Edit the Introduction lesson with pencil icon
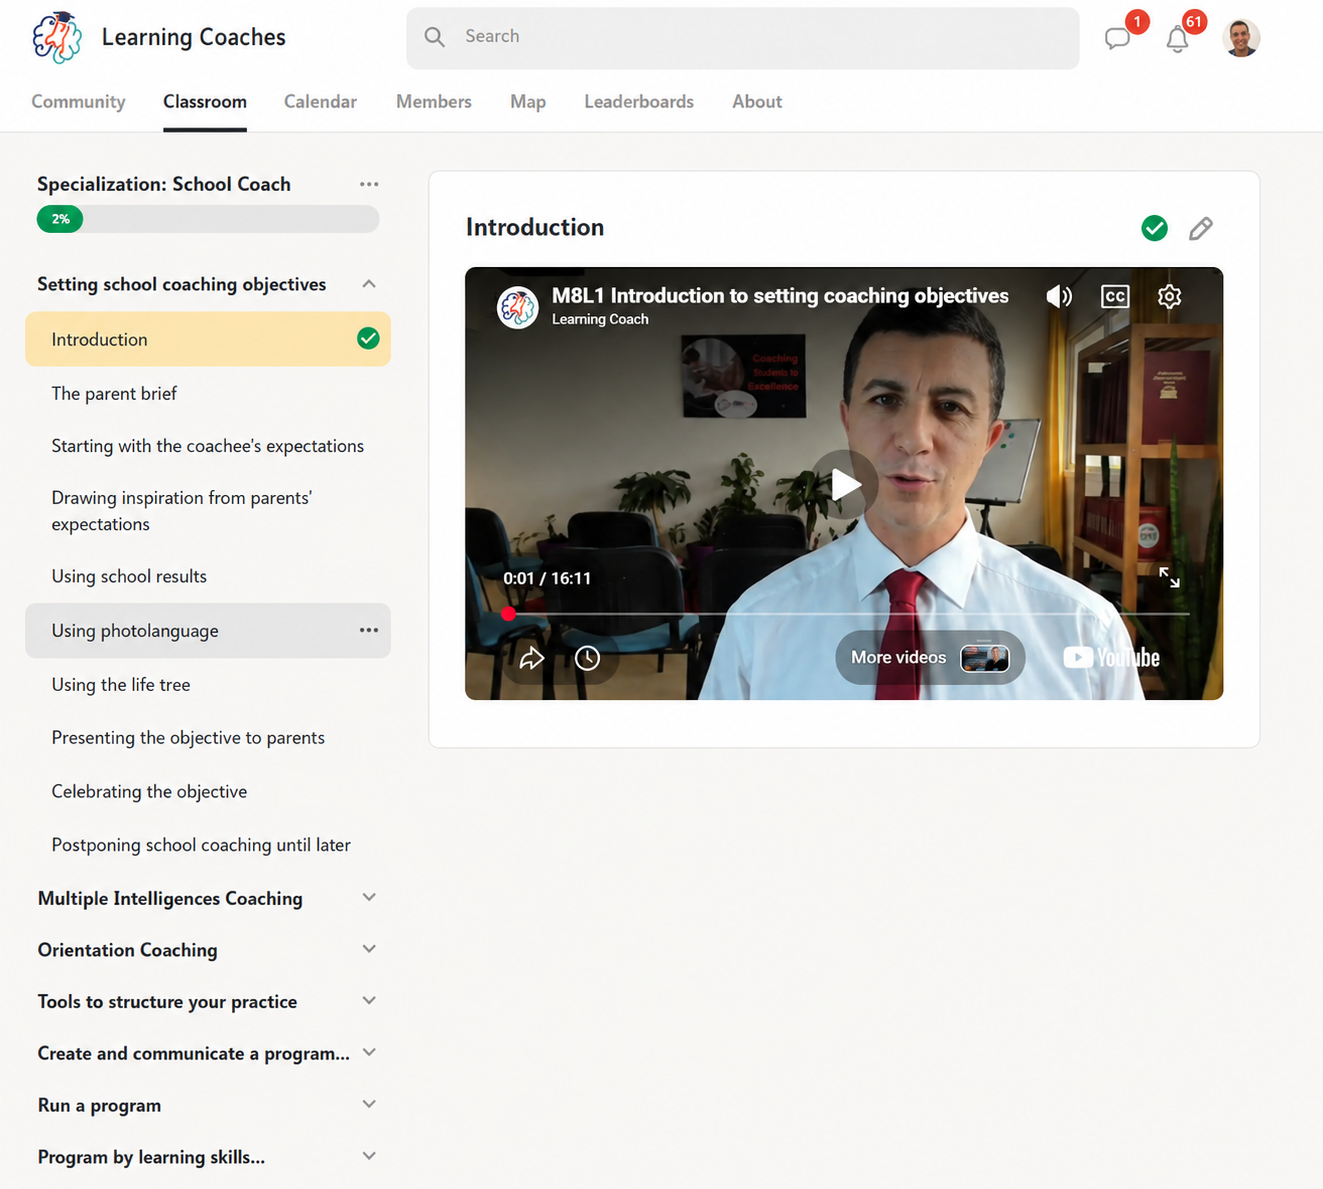 tap(1201, 228)
